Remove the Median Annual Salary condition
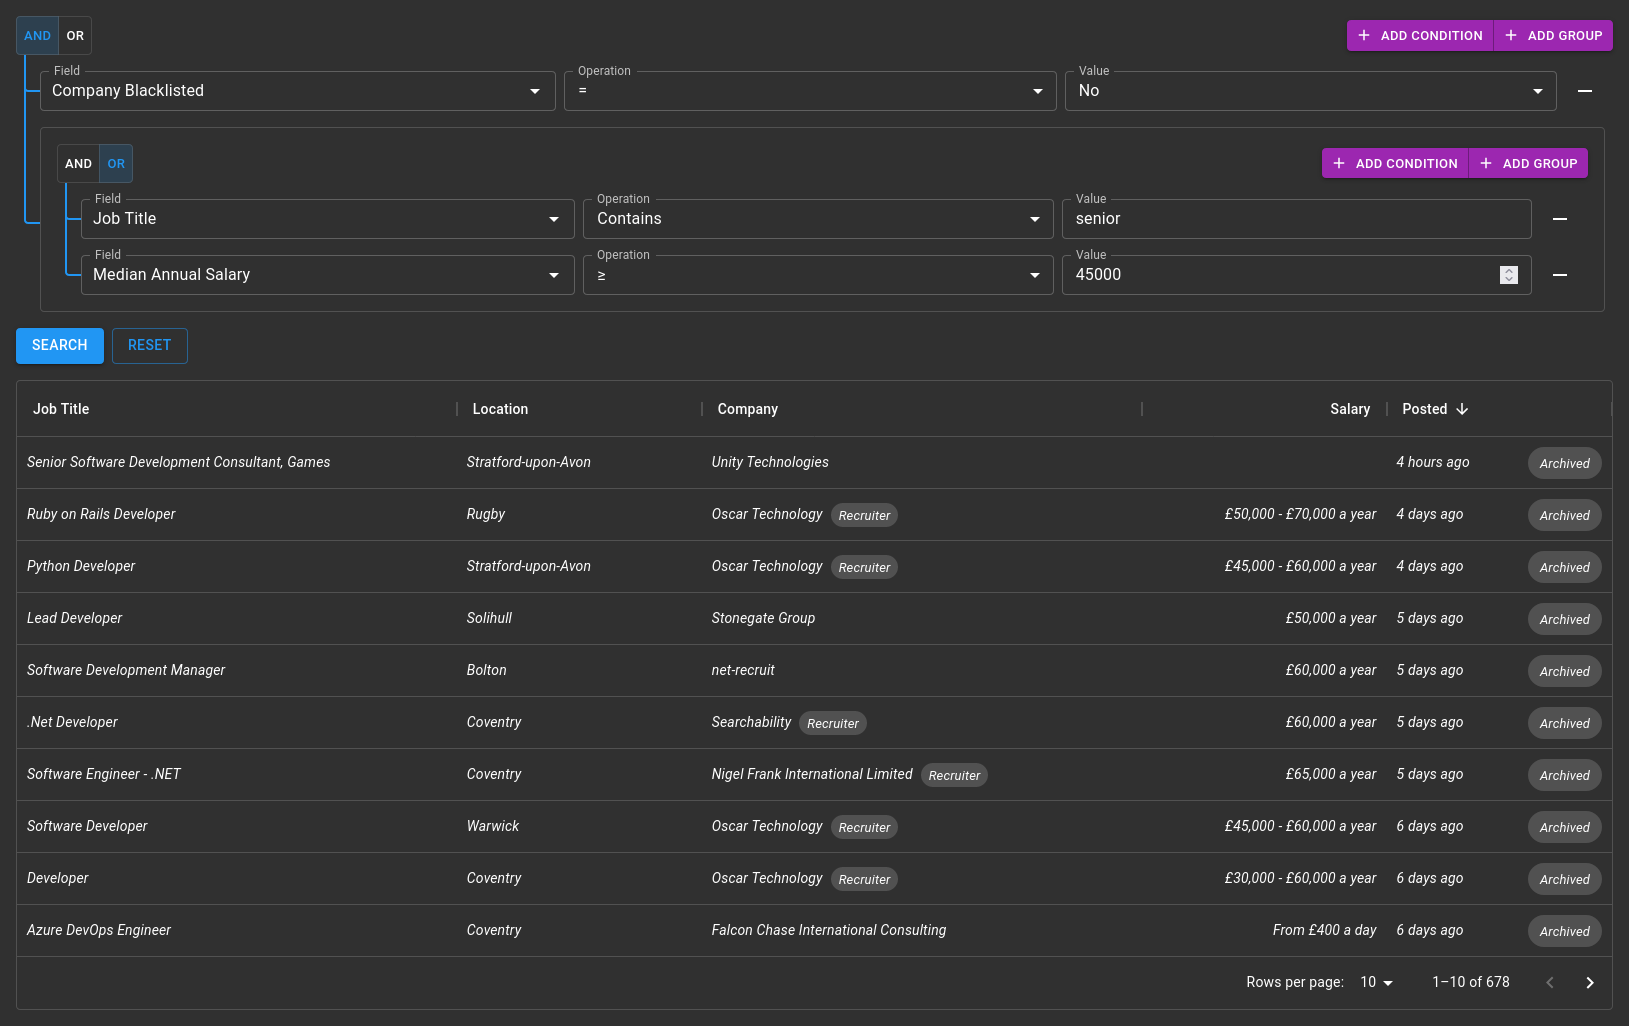 point(1559,275)
